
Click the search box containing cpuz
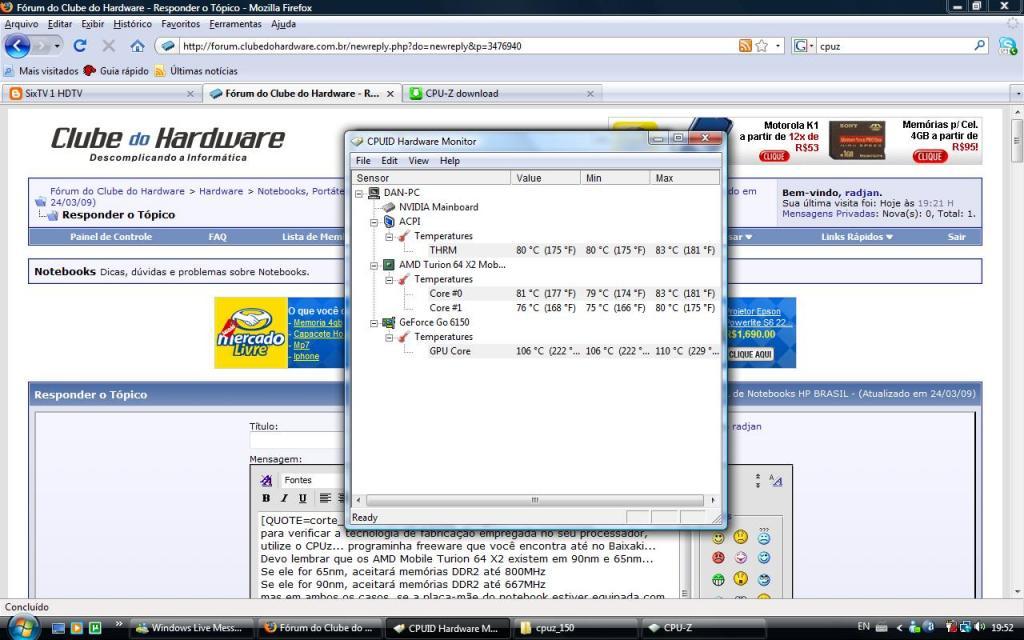click(x=895, y=46)
